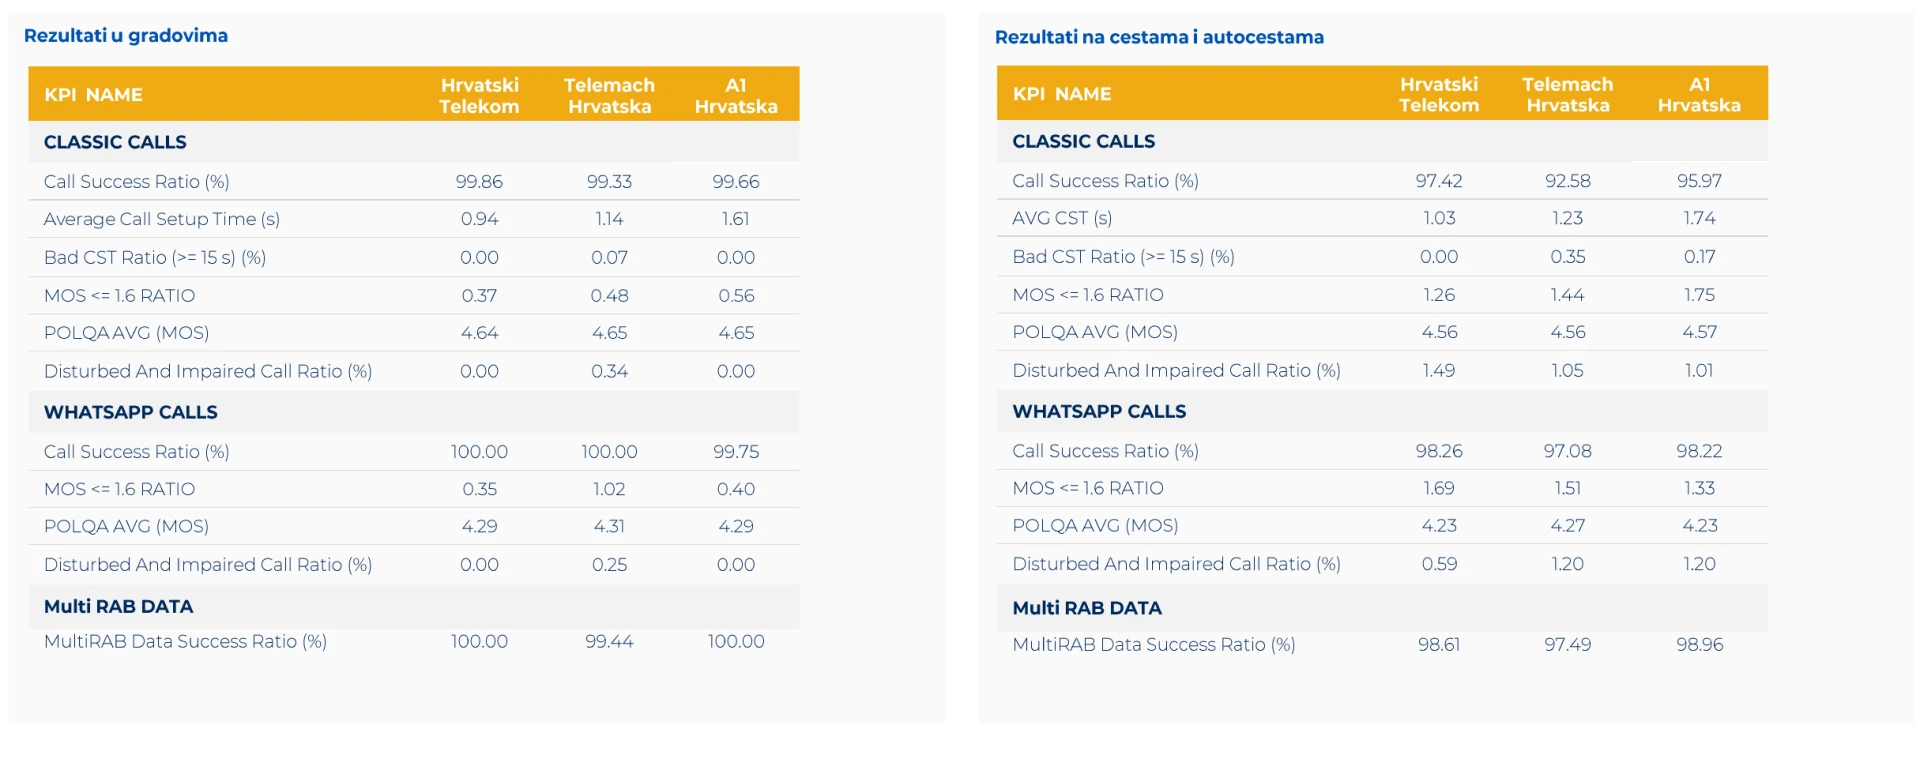Select the 1.44 MOS ratio value
This screenshot has width=1920, height=770.
(x=1568, y=295)
